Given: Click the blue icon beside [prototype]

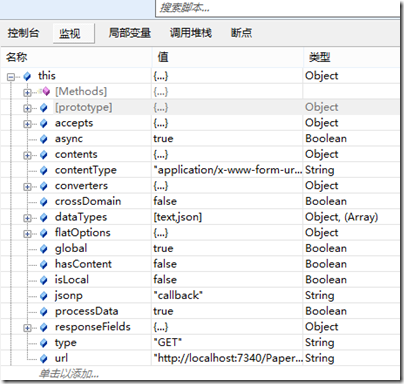Looking at the screenshot, I should coord(44,108).
